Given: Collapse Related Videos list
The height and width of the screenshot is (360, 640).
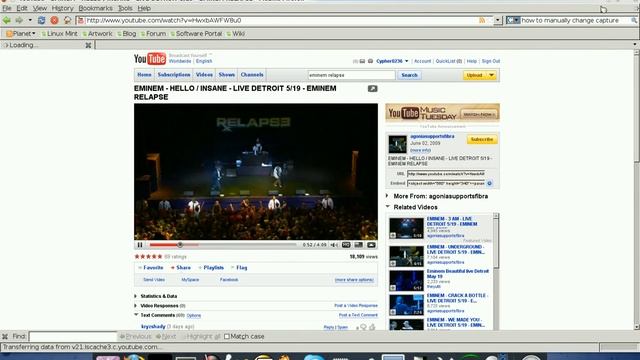Looking at the screenshot, I should pos(388,207).
